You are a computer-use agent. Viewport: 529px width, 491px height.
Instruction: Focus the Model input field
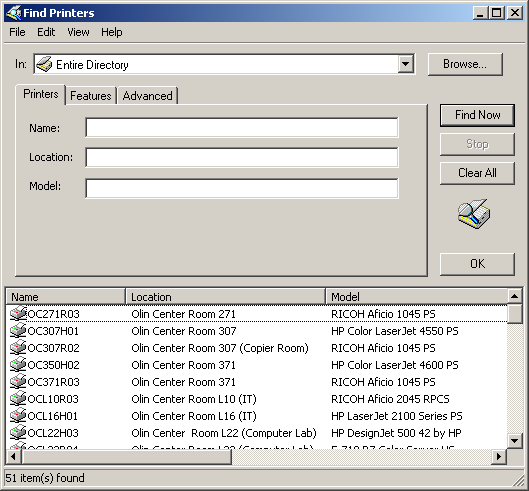point(242,188)
